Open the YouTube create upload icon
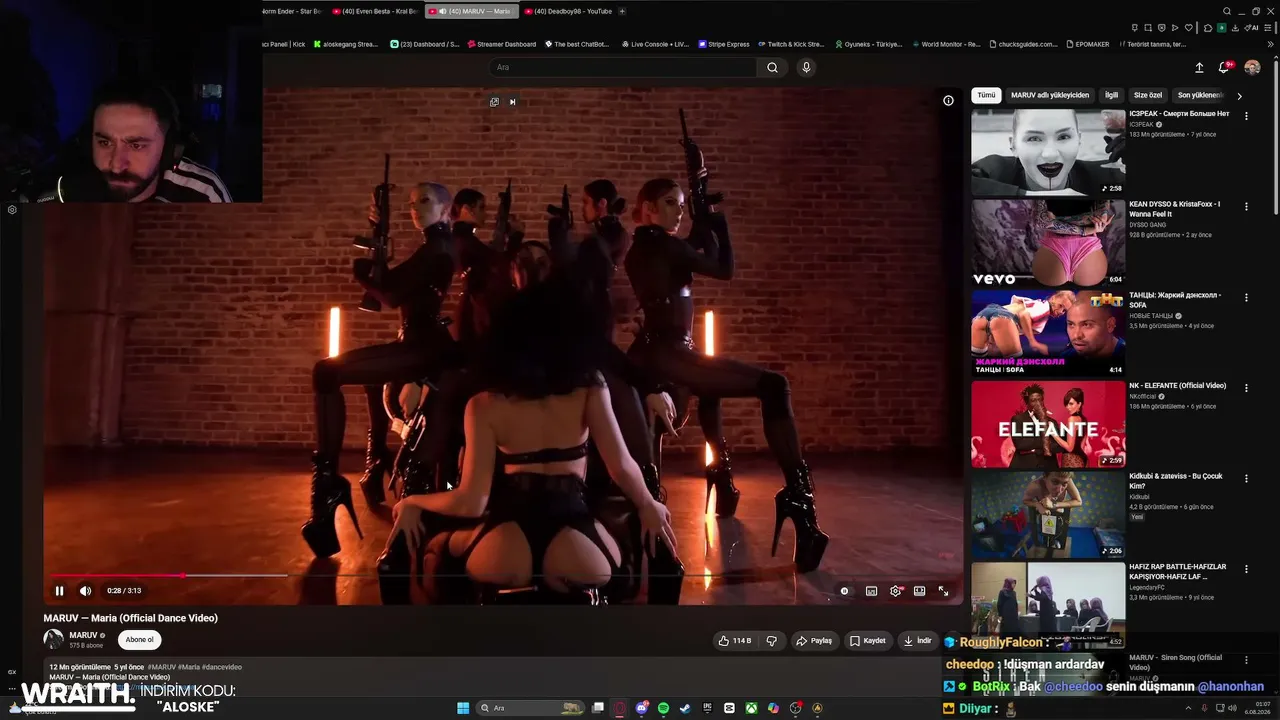Screen dimensions: 1280x720 [1199, 68]
